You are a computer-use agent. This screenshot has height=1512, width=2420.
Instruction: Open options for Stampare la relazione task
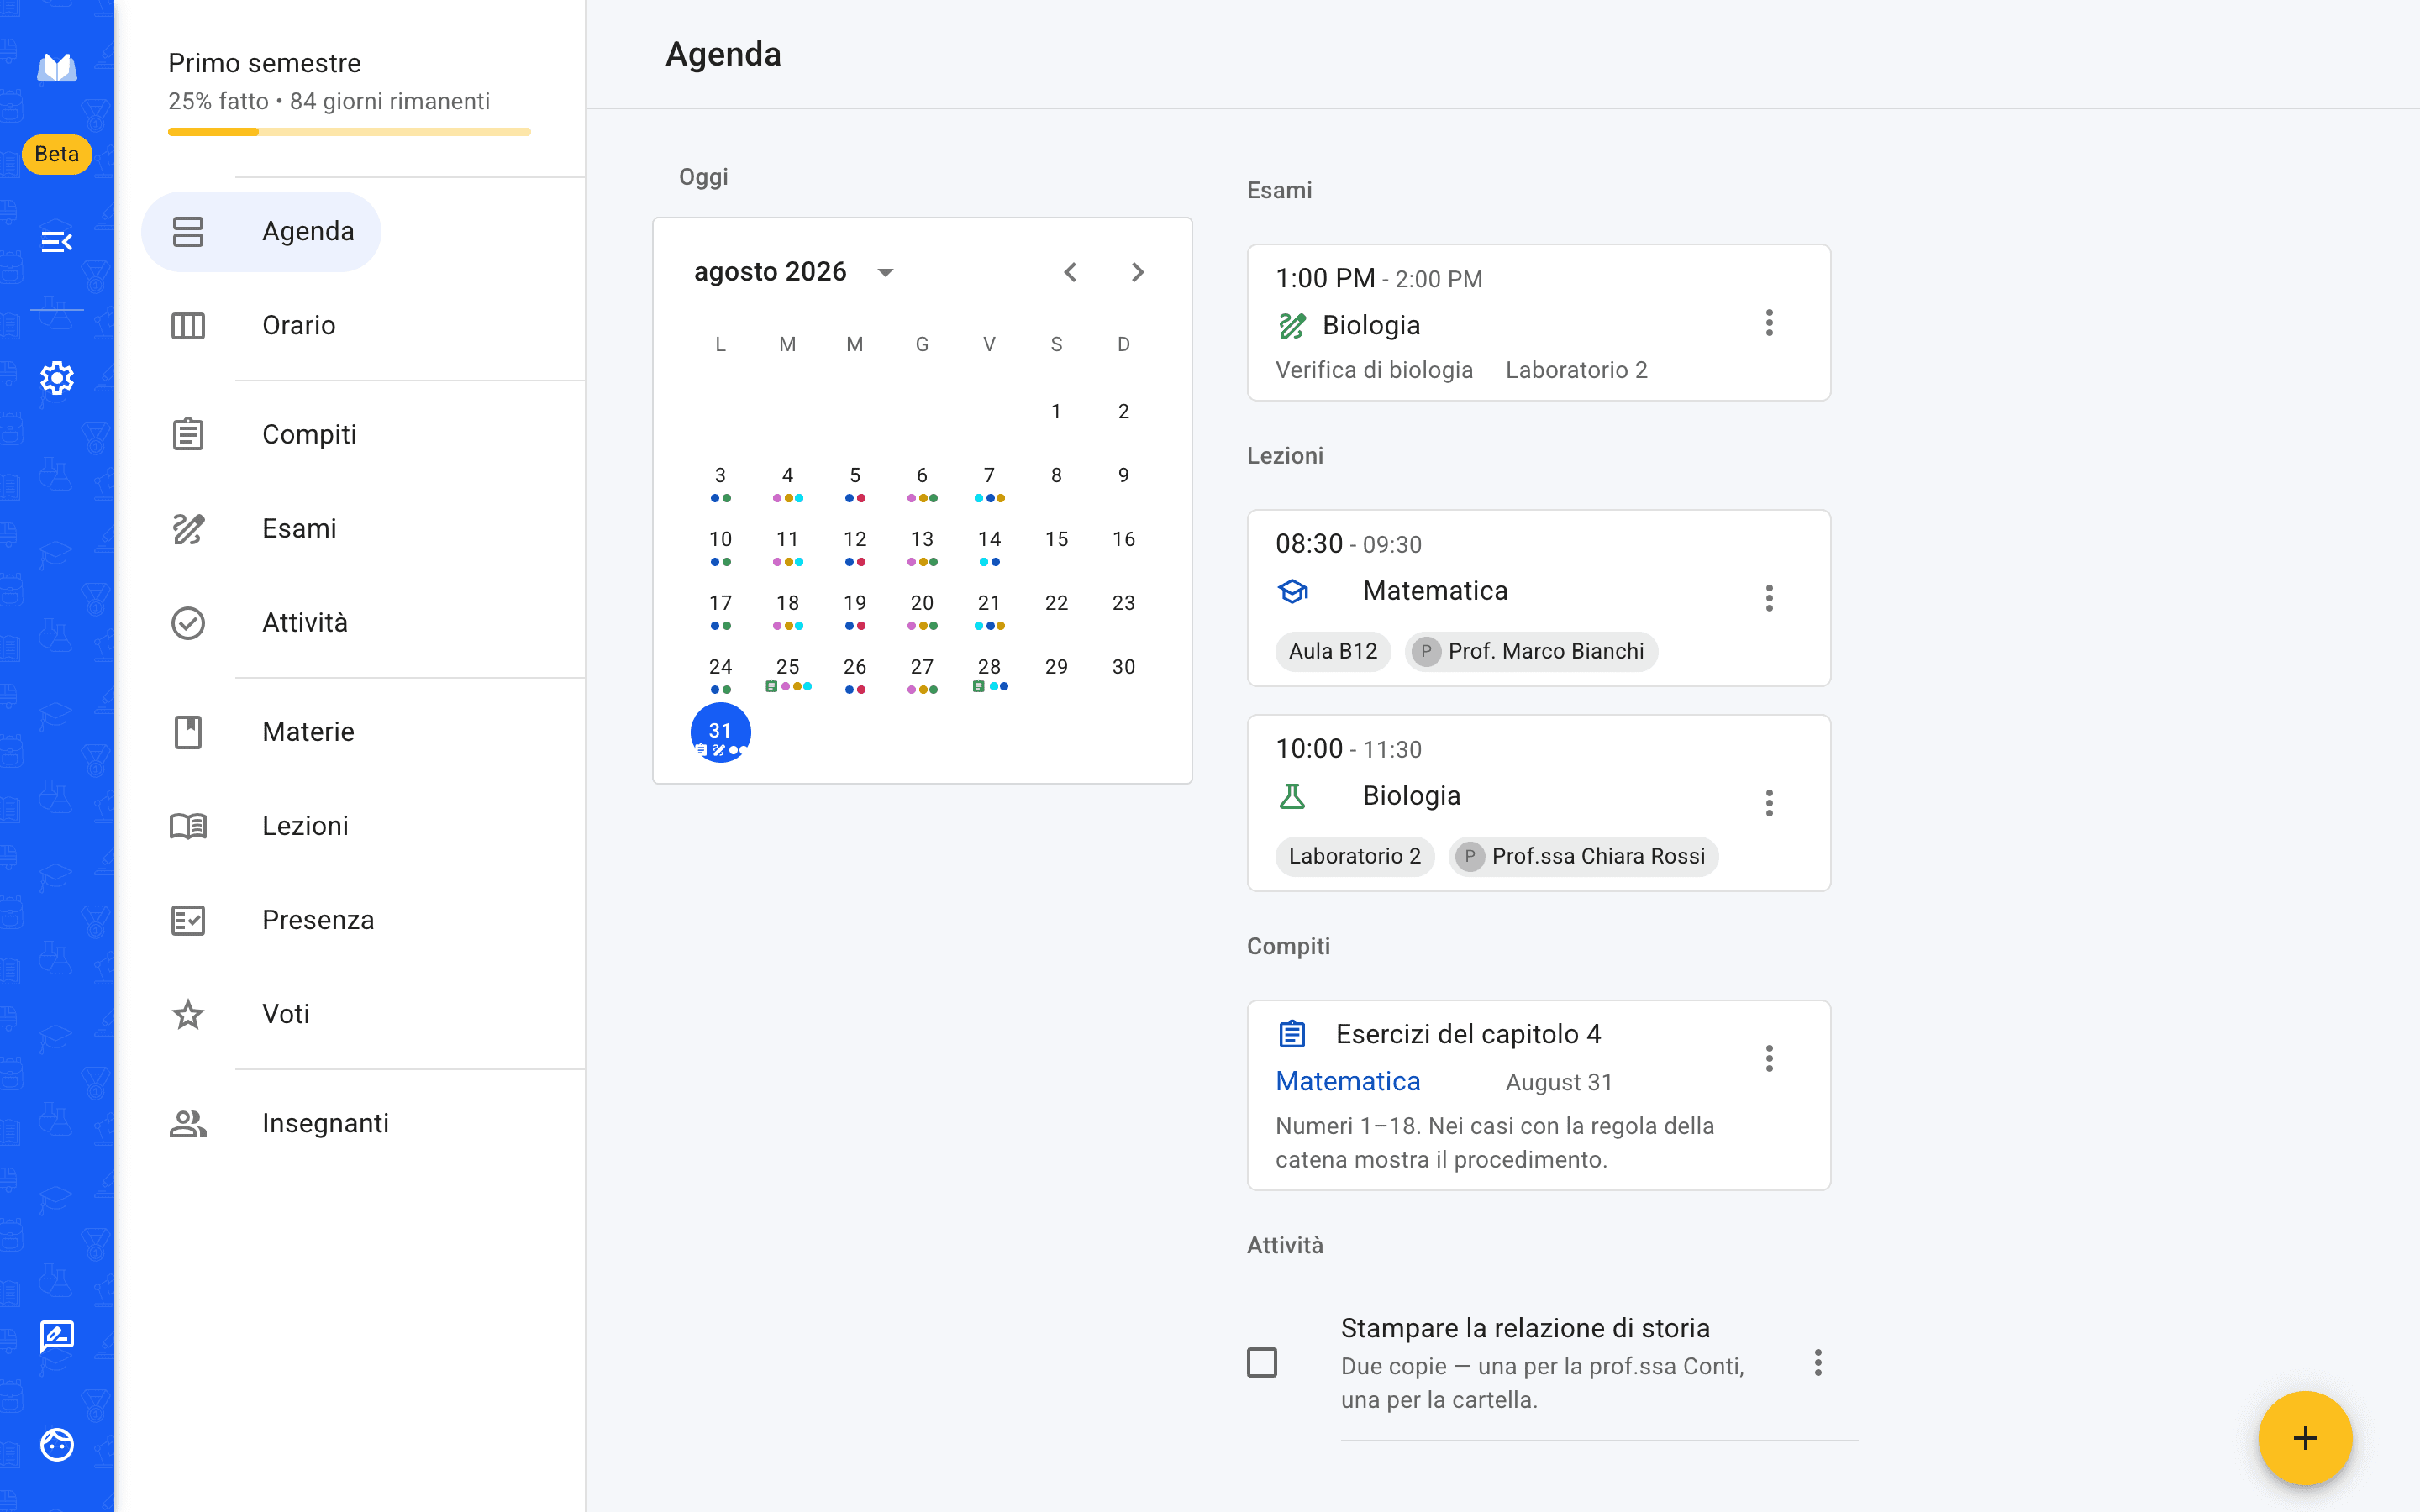pos(1818,1362)
